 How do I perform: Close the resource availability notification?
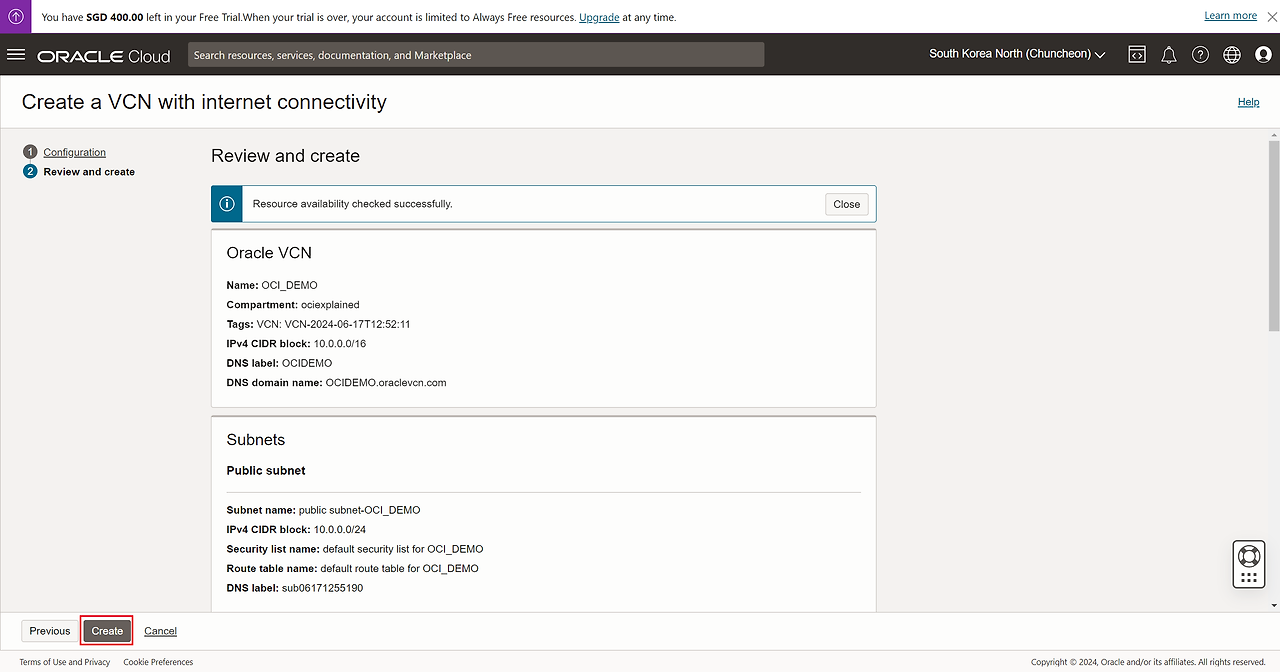(x=846, y=204)
